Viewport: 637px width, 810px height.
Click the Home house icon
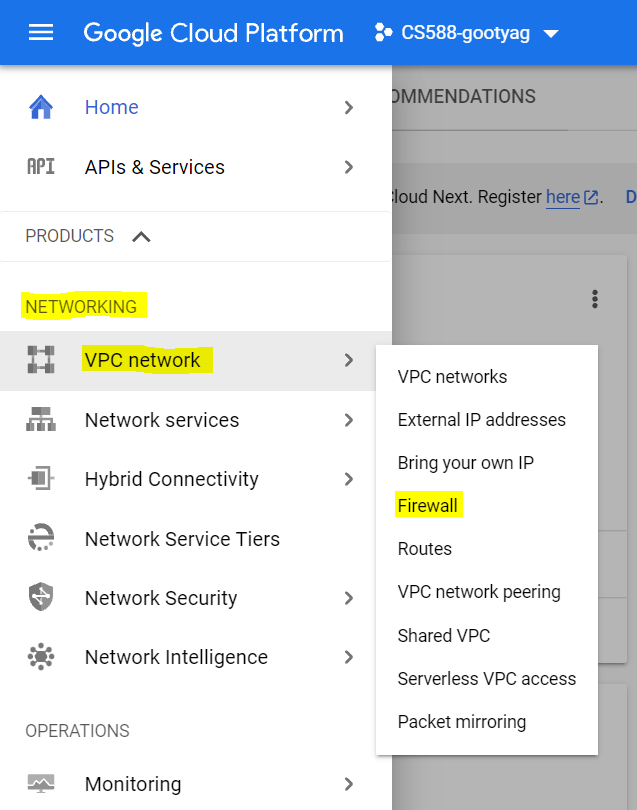pos(41,107)
